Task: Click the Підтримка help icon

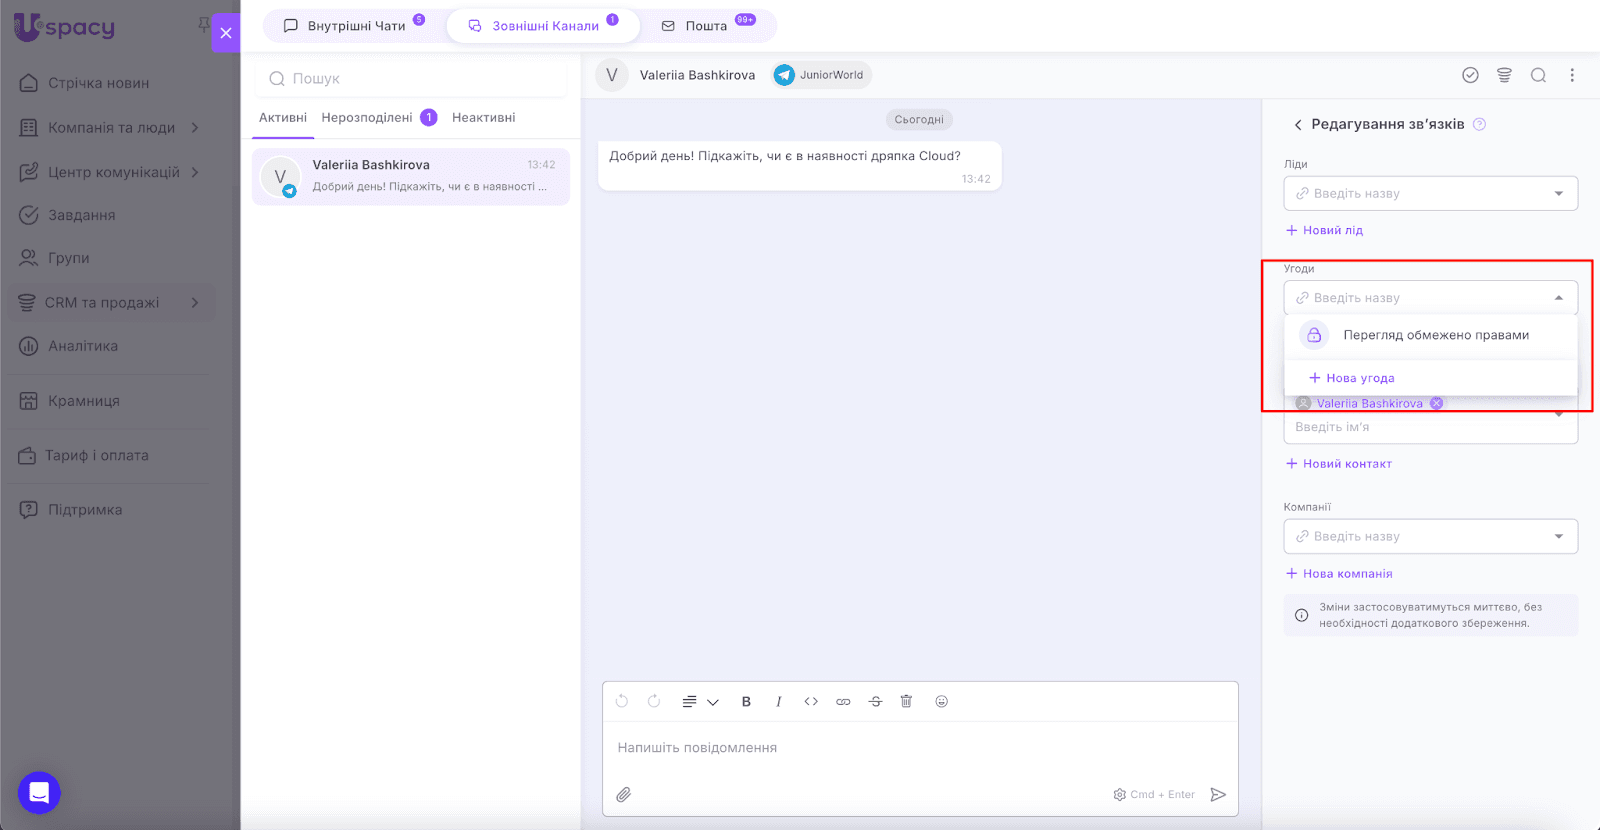Action: [x=29, y=510]
